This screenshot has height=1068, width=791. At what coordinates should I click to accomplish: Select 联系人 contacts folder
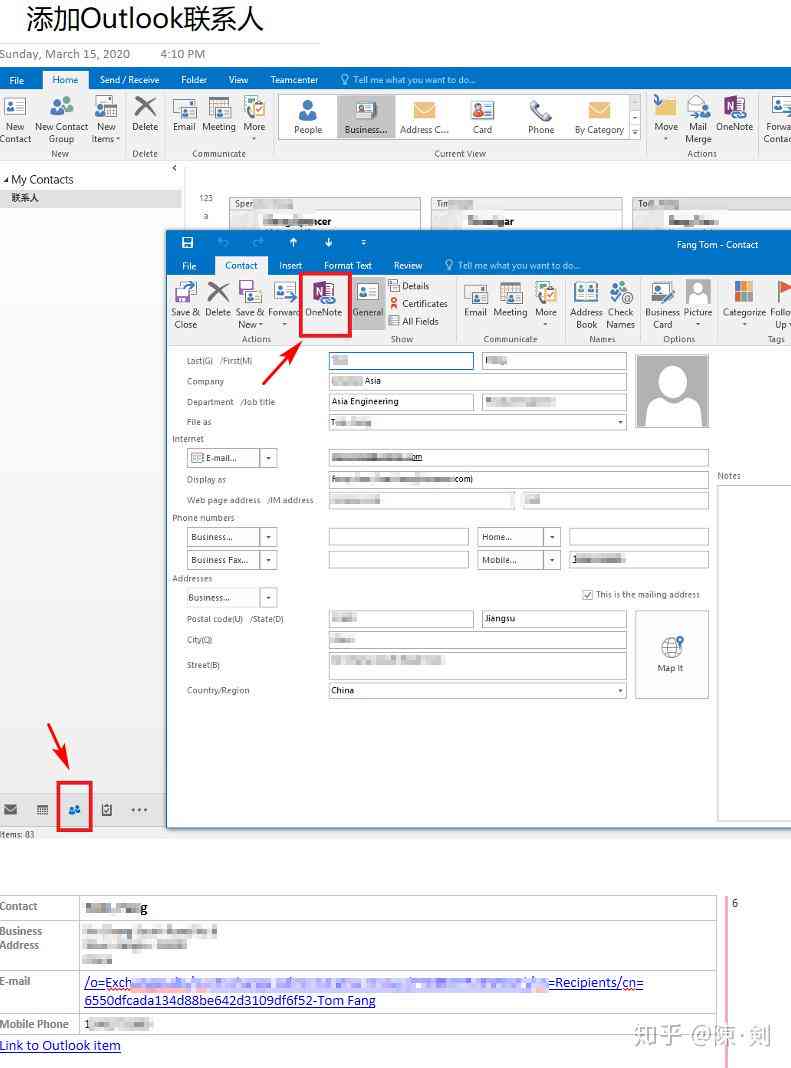click(91, 198)
